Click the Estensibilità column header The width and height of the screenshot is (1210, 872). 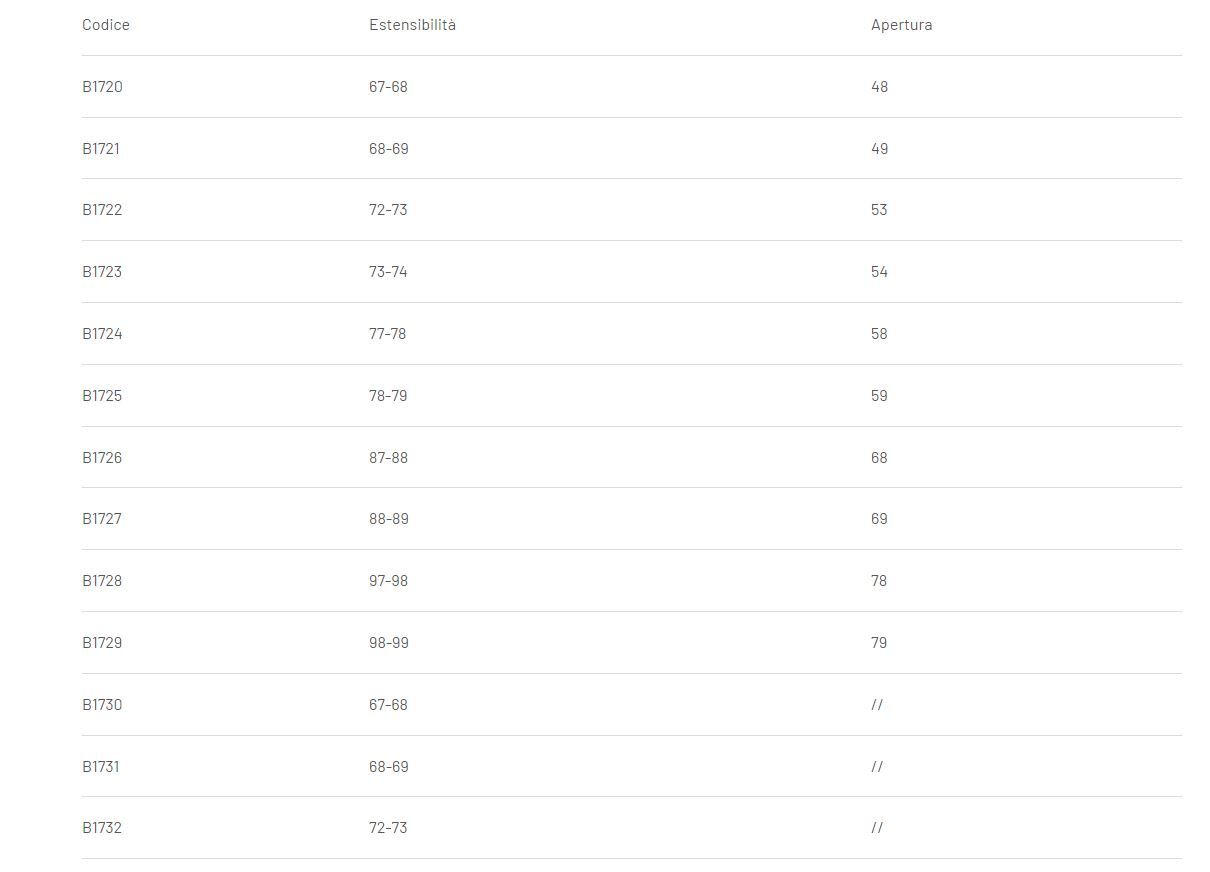click(x=412, y=25)
